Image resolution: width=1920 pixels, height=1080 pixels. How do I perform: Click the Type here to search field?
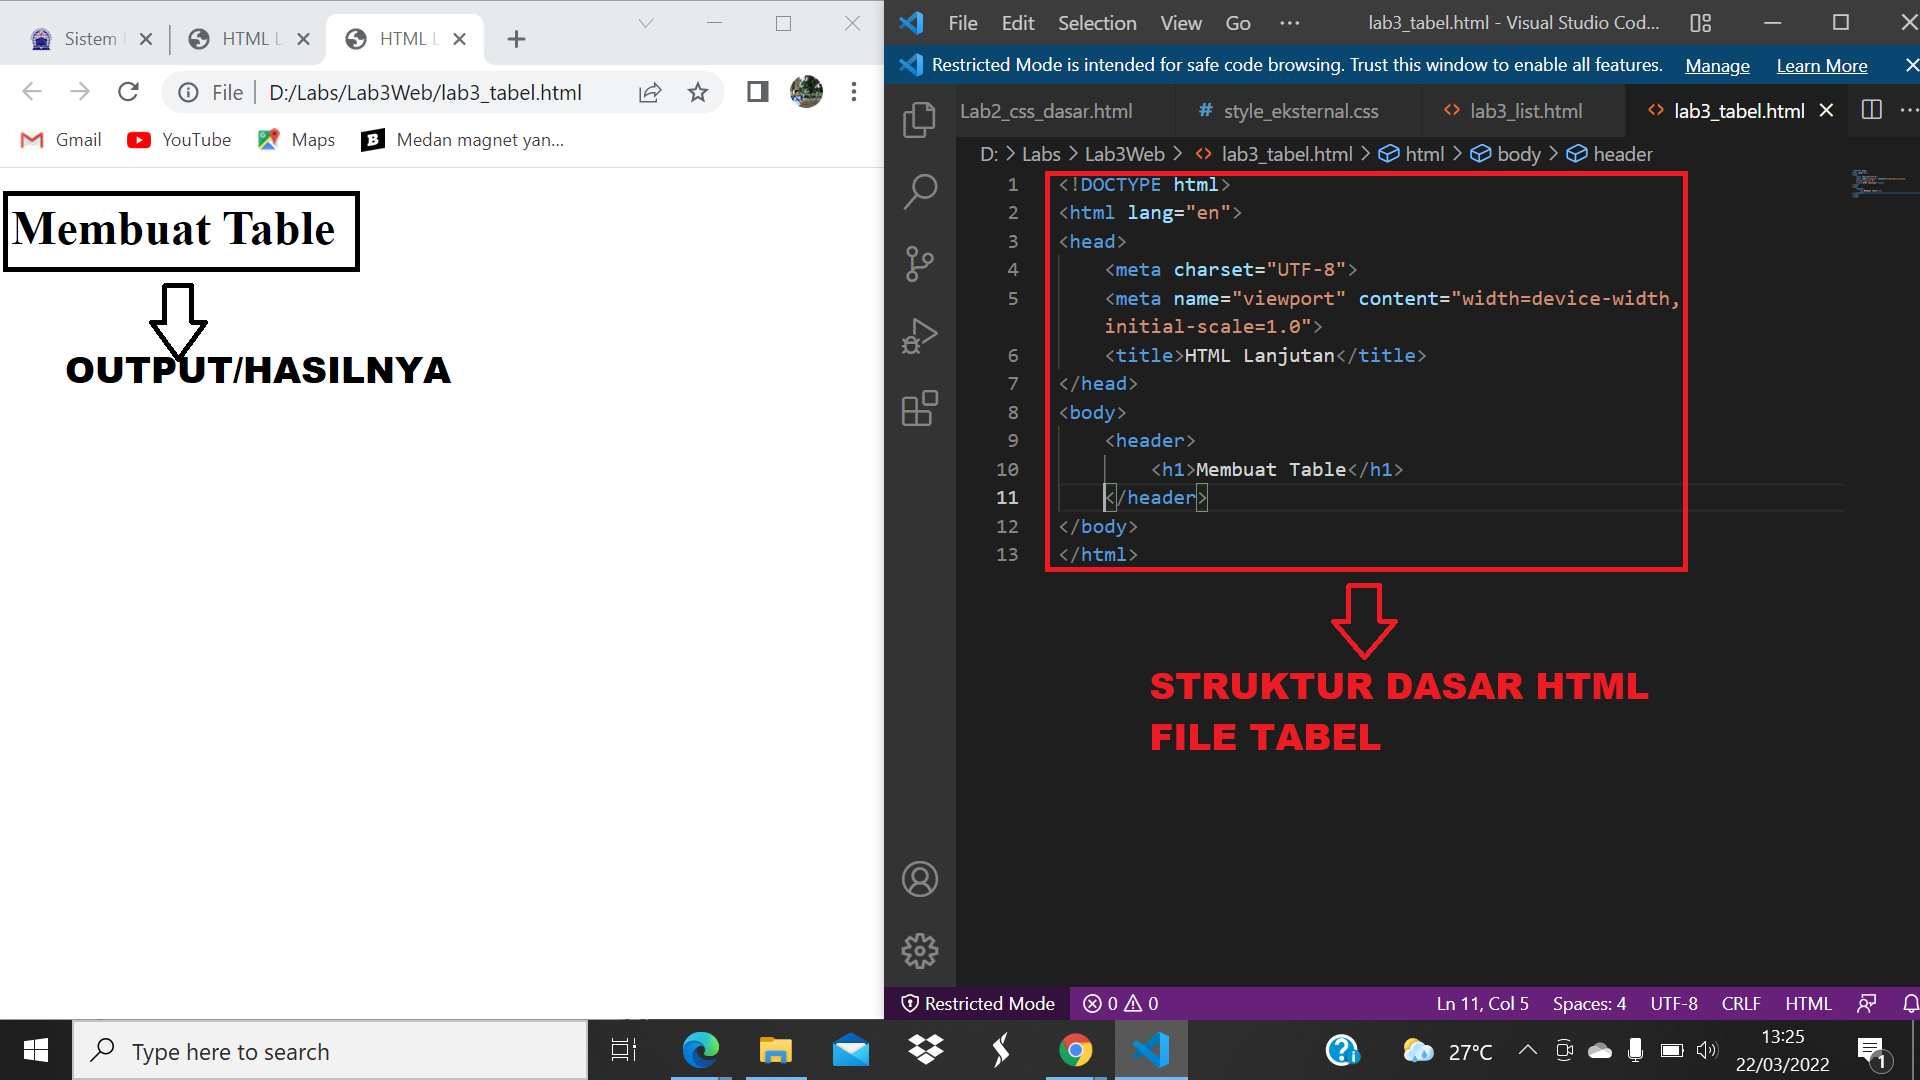pos(330,1050)
